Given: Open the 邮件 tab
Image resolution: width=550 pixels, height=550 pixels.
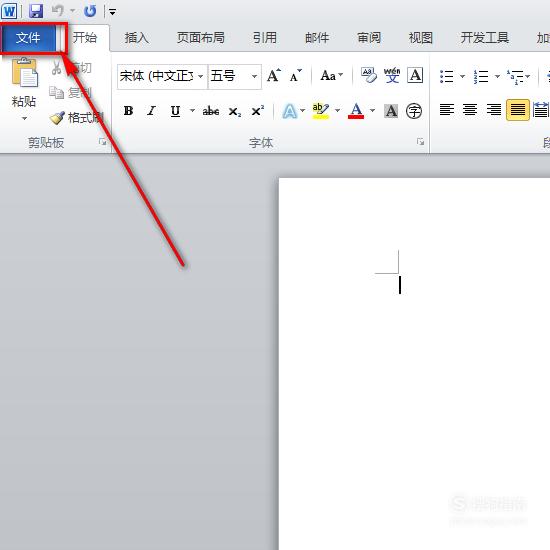Looking at the screenshot, I should point(317,38).
